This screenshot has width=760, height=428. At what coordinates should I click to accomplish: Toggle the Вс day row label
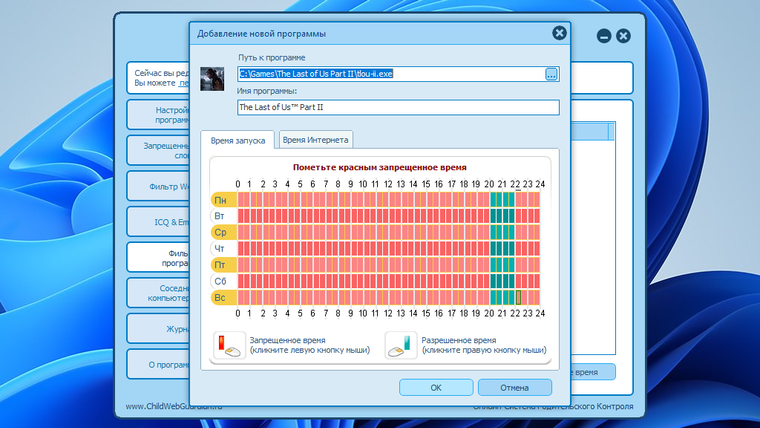click(x=223, y=297)
